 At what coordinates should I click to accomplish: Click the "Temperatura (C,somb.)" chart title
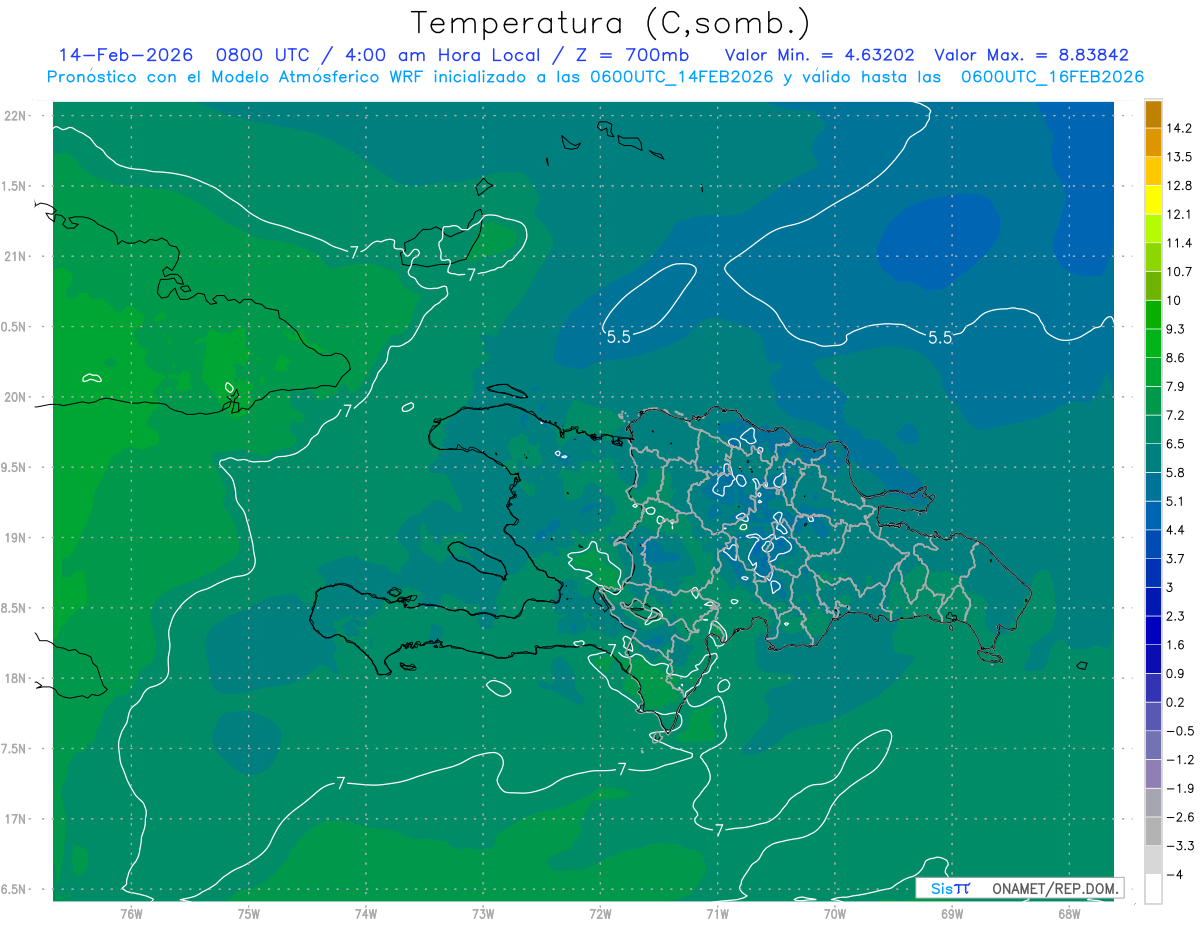610,22
